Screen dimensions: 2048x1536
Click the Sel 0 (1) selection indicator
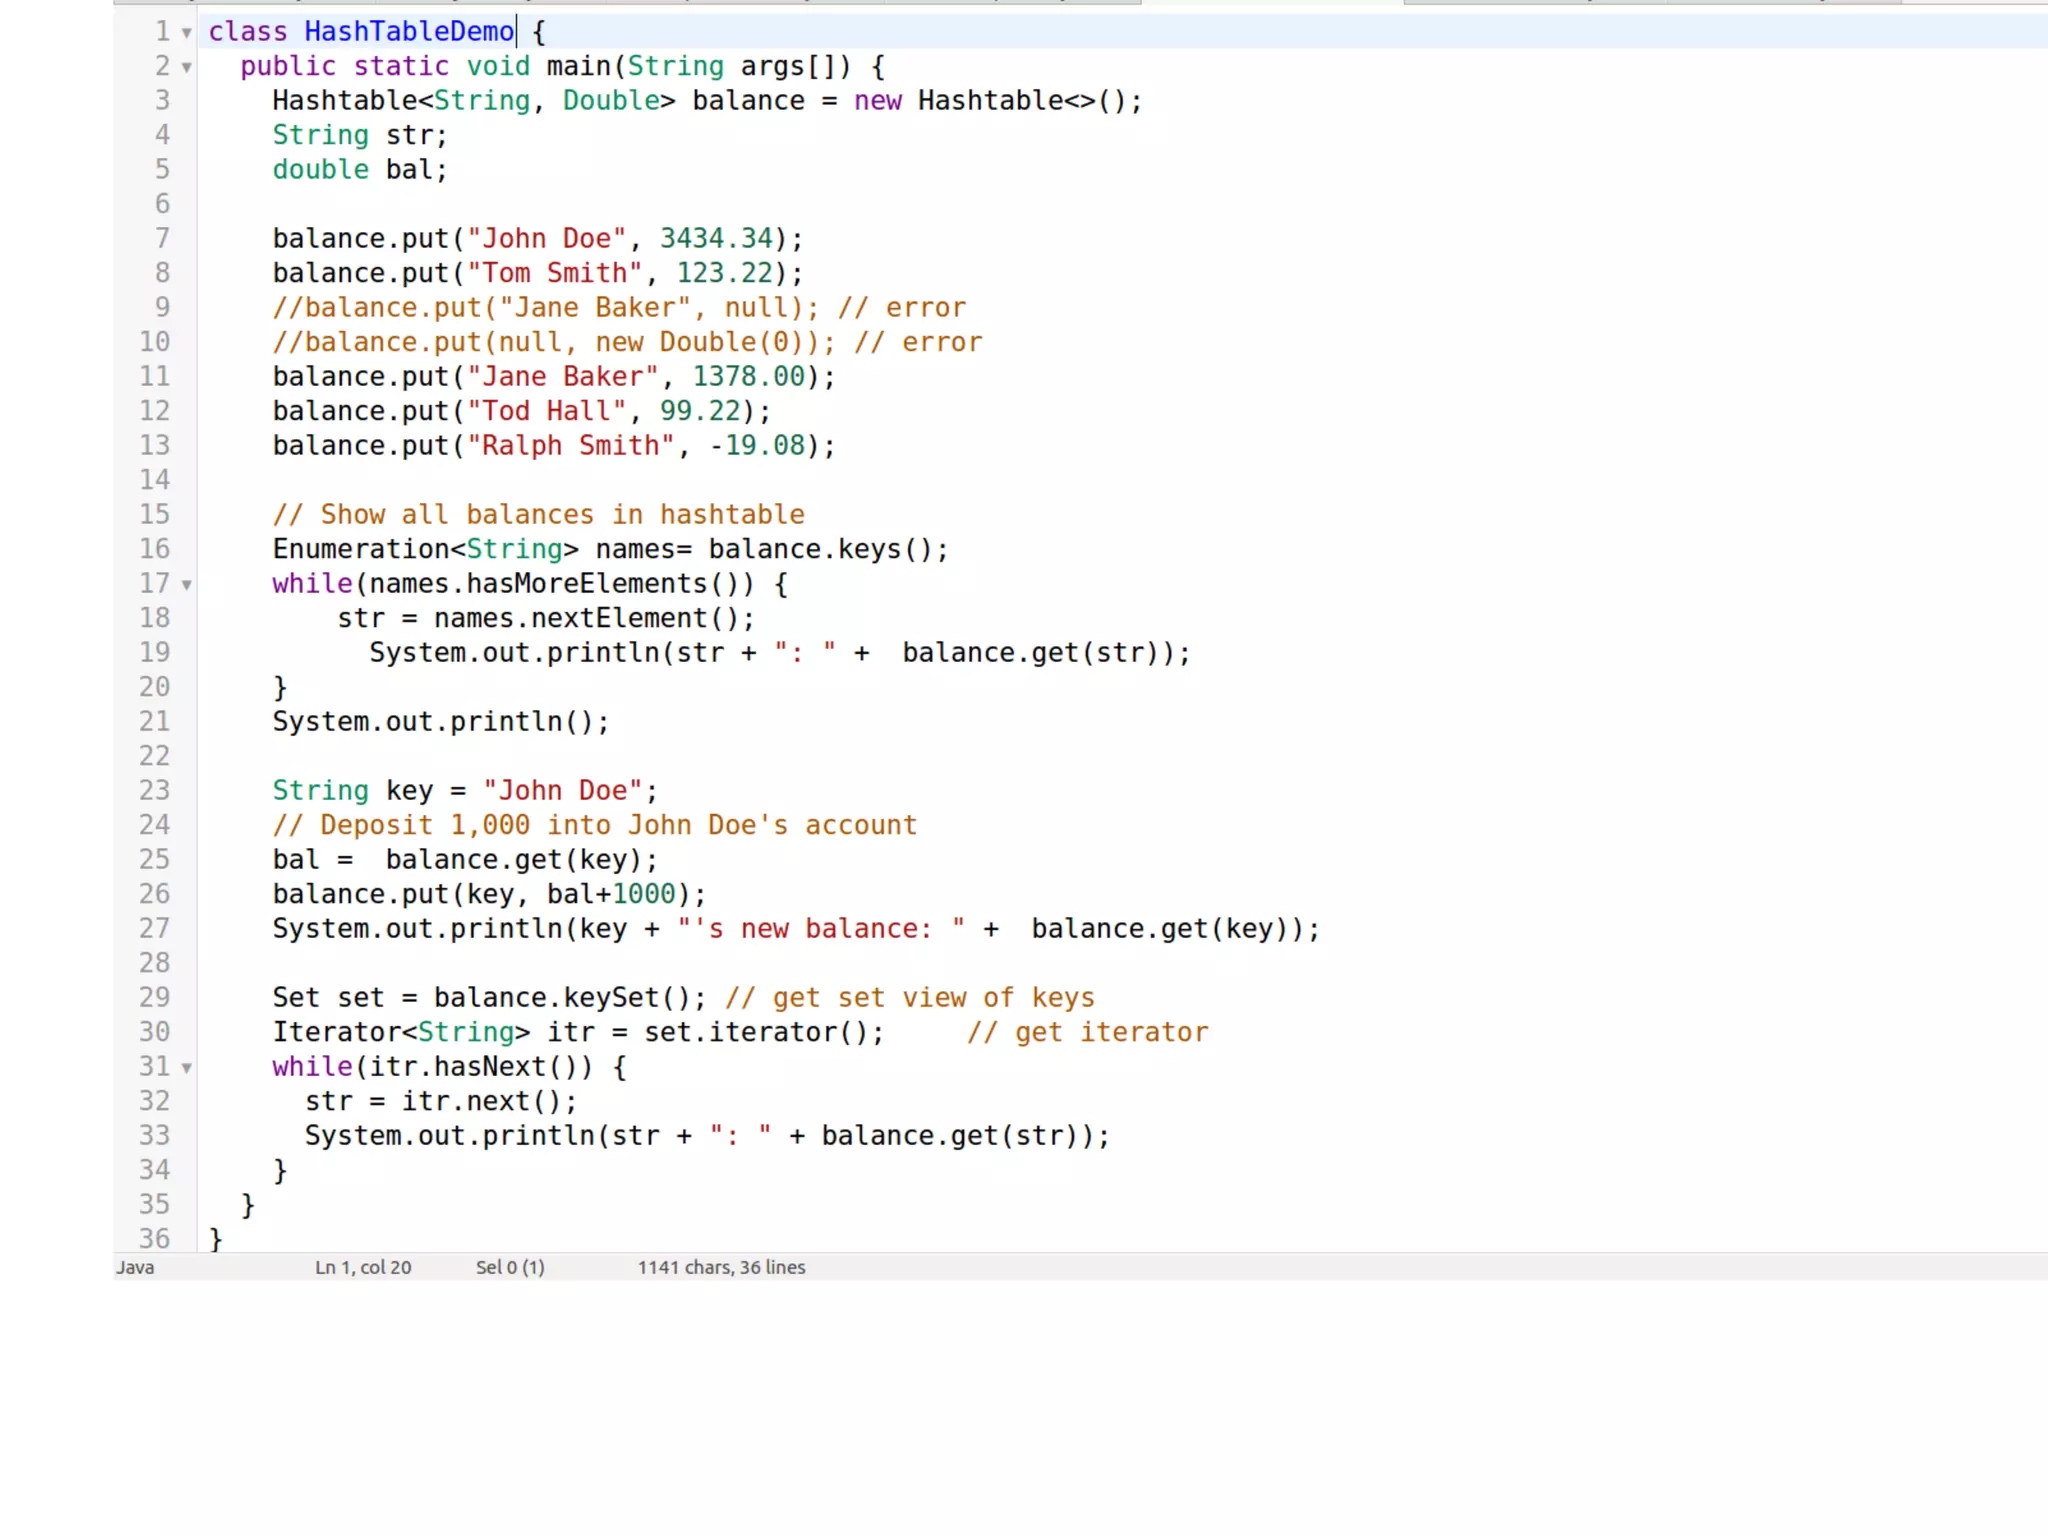pos(510,1267)
